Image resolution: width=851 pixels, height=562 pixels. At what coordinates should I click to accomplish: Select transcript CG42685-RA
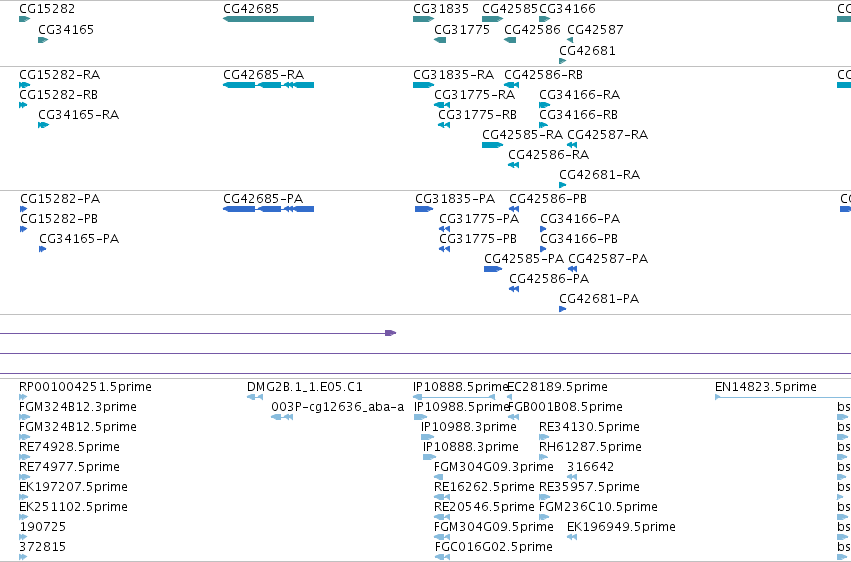pos(268,85)
